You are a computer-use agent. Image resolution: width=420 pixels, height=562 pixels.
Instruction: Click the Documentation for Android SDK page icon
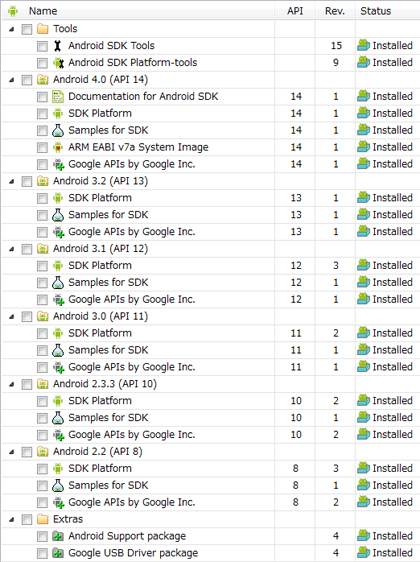57,96
